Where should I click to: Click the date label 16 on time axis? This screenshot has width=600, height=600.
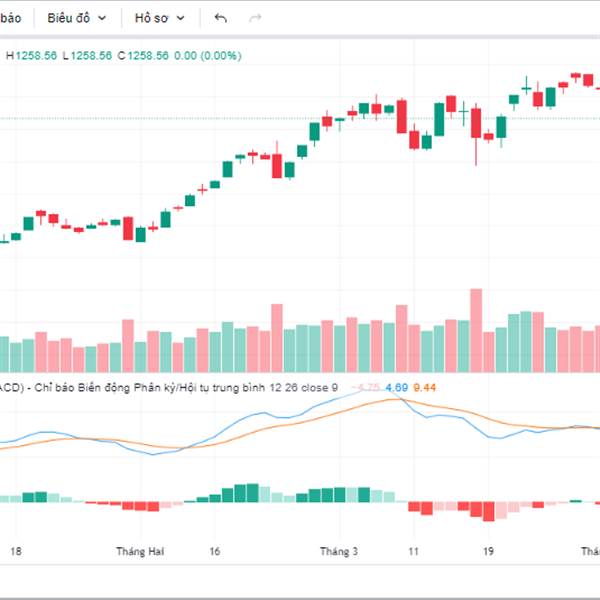215,551
